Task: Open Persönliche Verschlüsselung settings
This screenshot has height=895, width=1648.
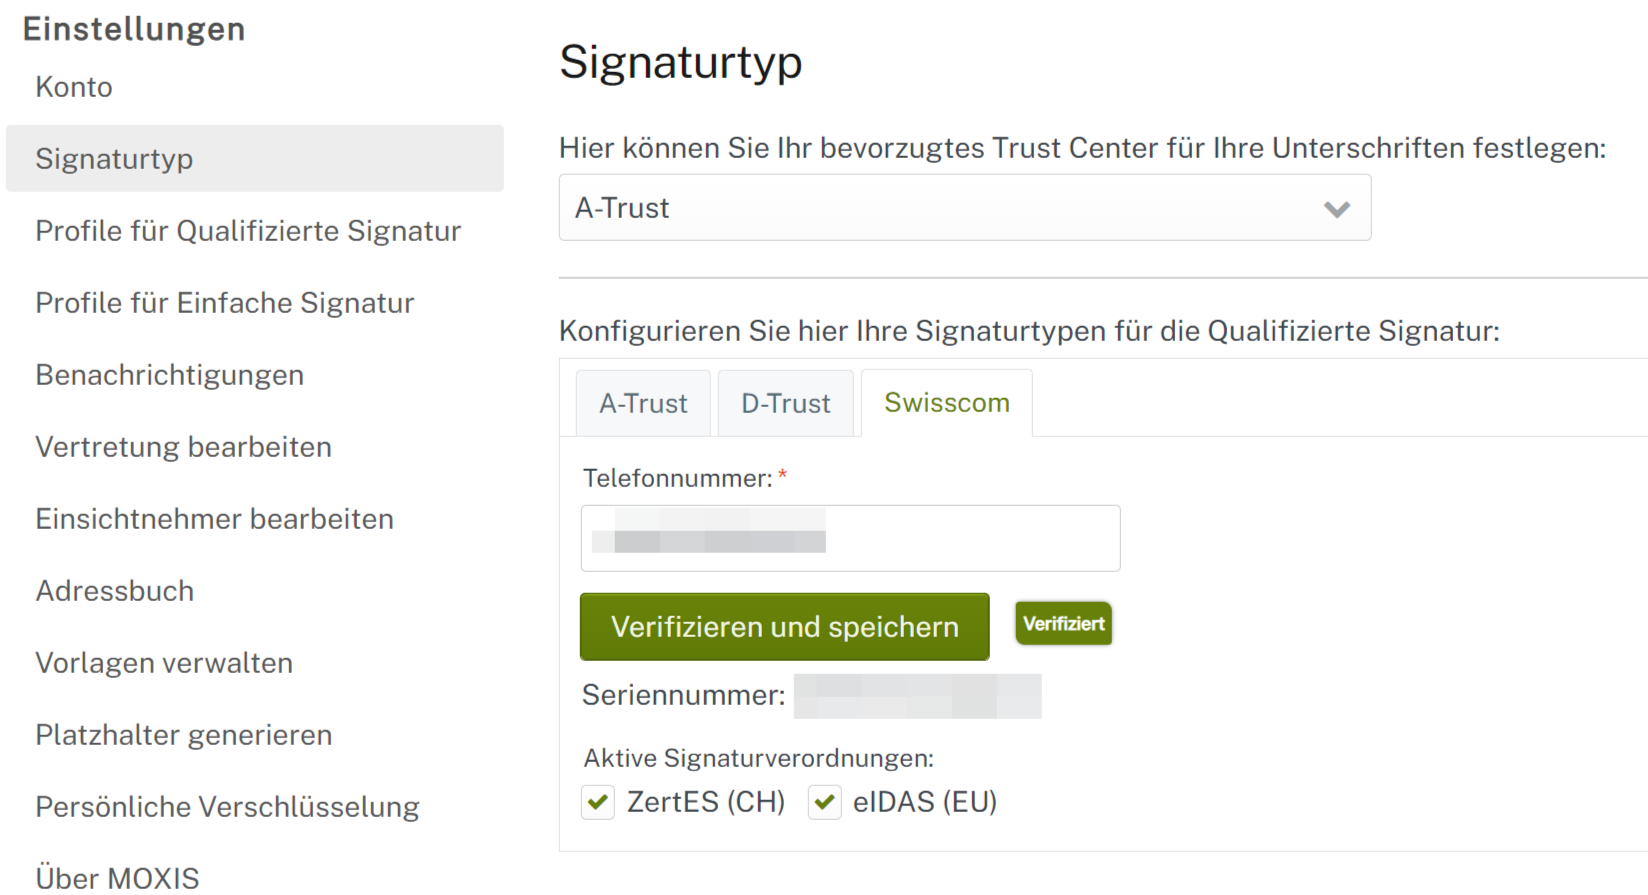Action: [227, 807]
